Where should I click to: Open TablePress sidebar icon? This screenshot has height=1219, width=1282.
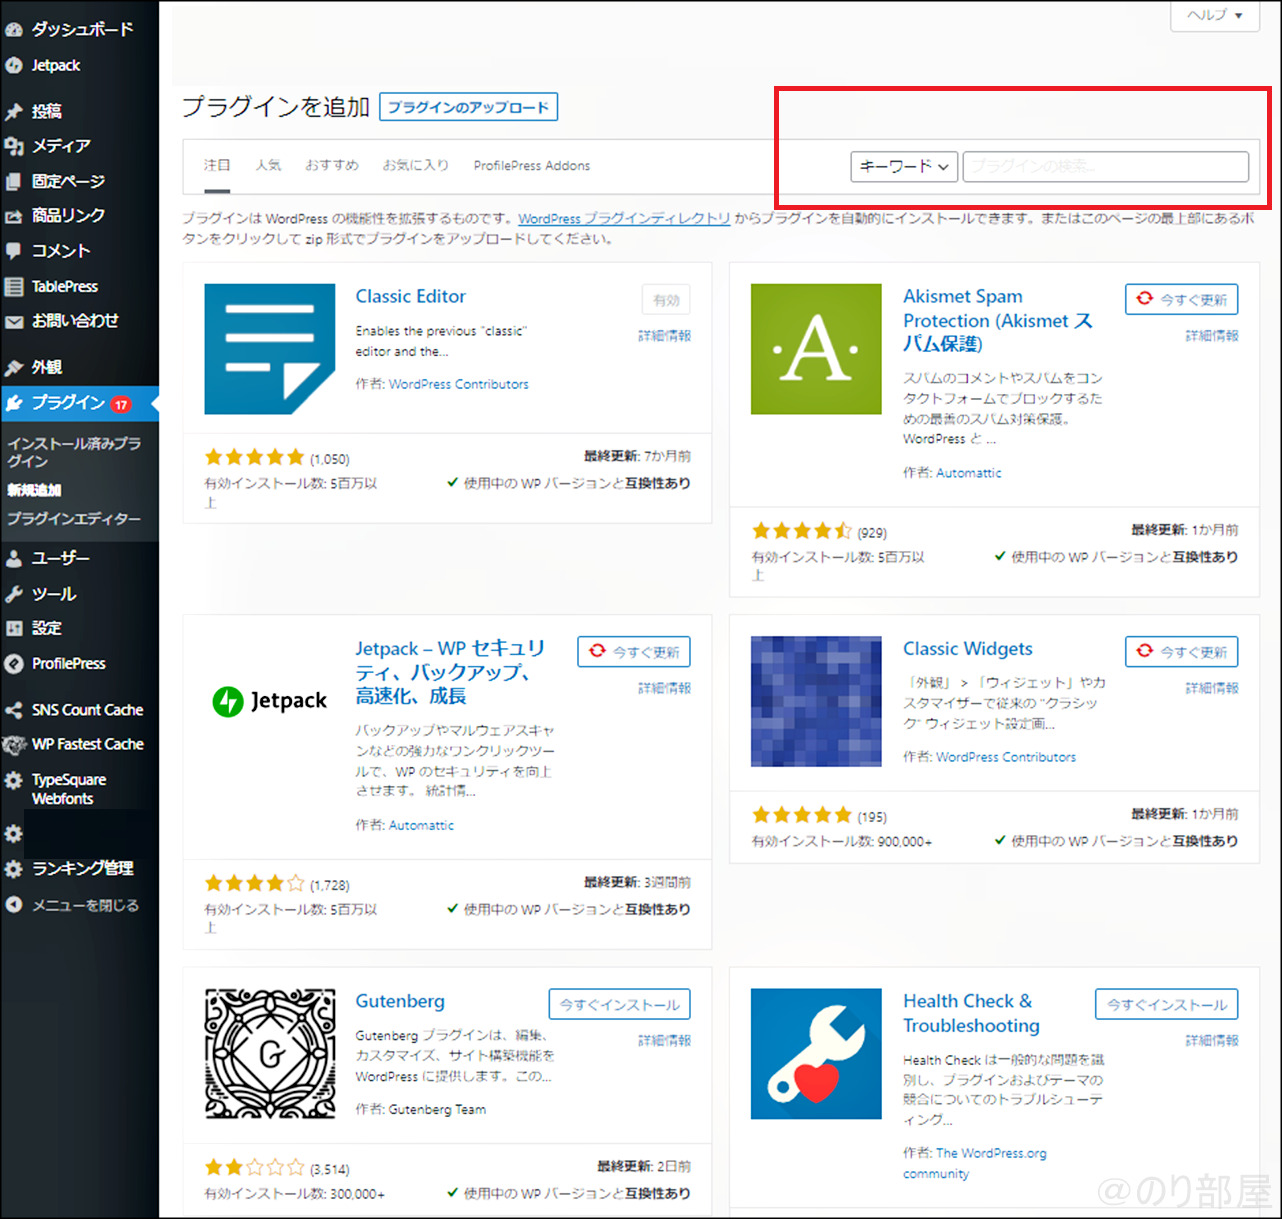pos(14,287)
